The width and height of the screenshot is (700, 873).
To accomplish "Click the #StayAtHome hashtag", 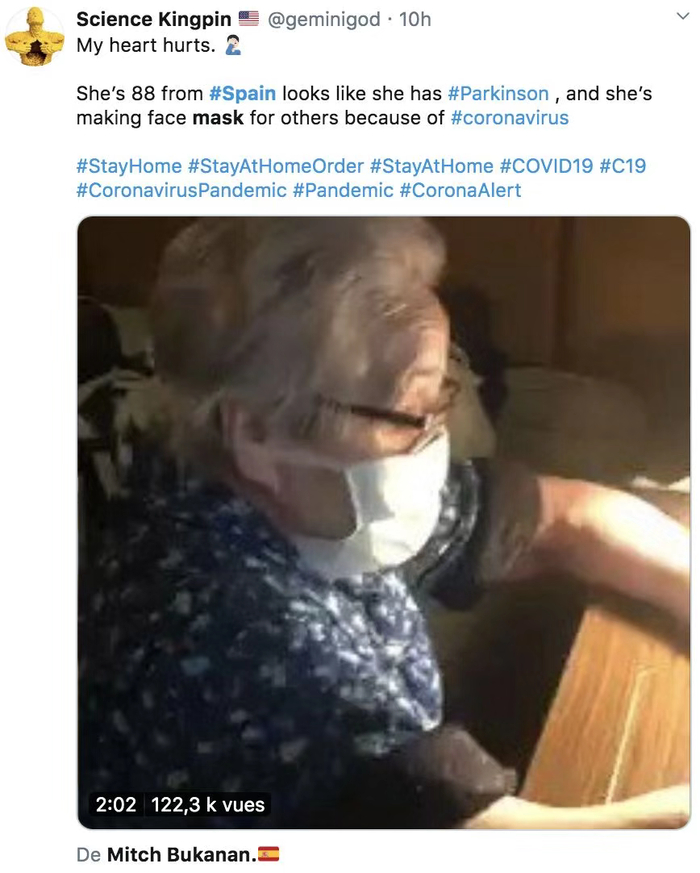I will point(431,165).
